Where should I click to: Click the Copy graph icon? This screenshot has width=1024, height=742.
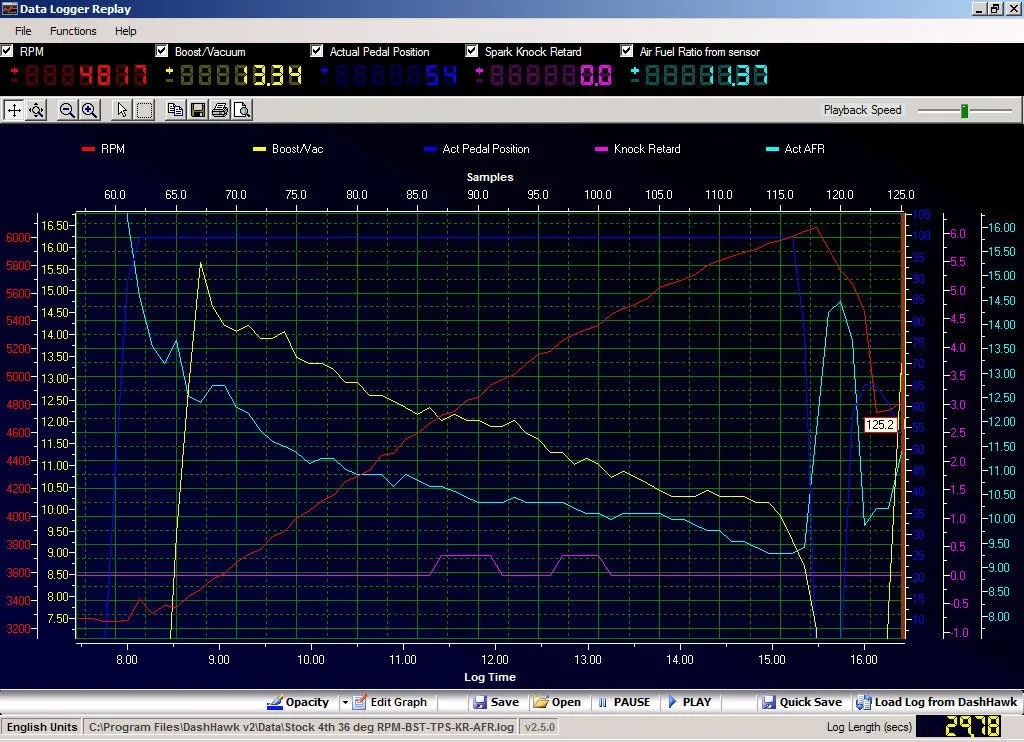[173, 110]
